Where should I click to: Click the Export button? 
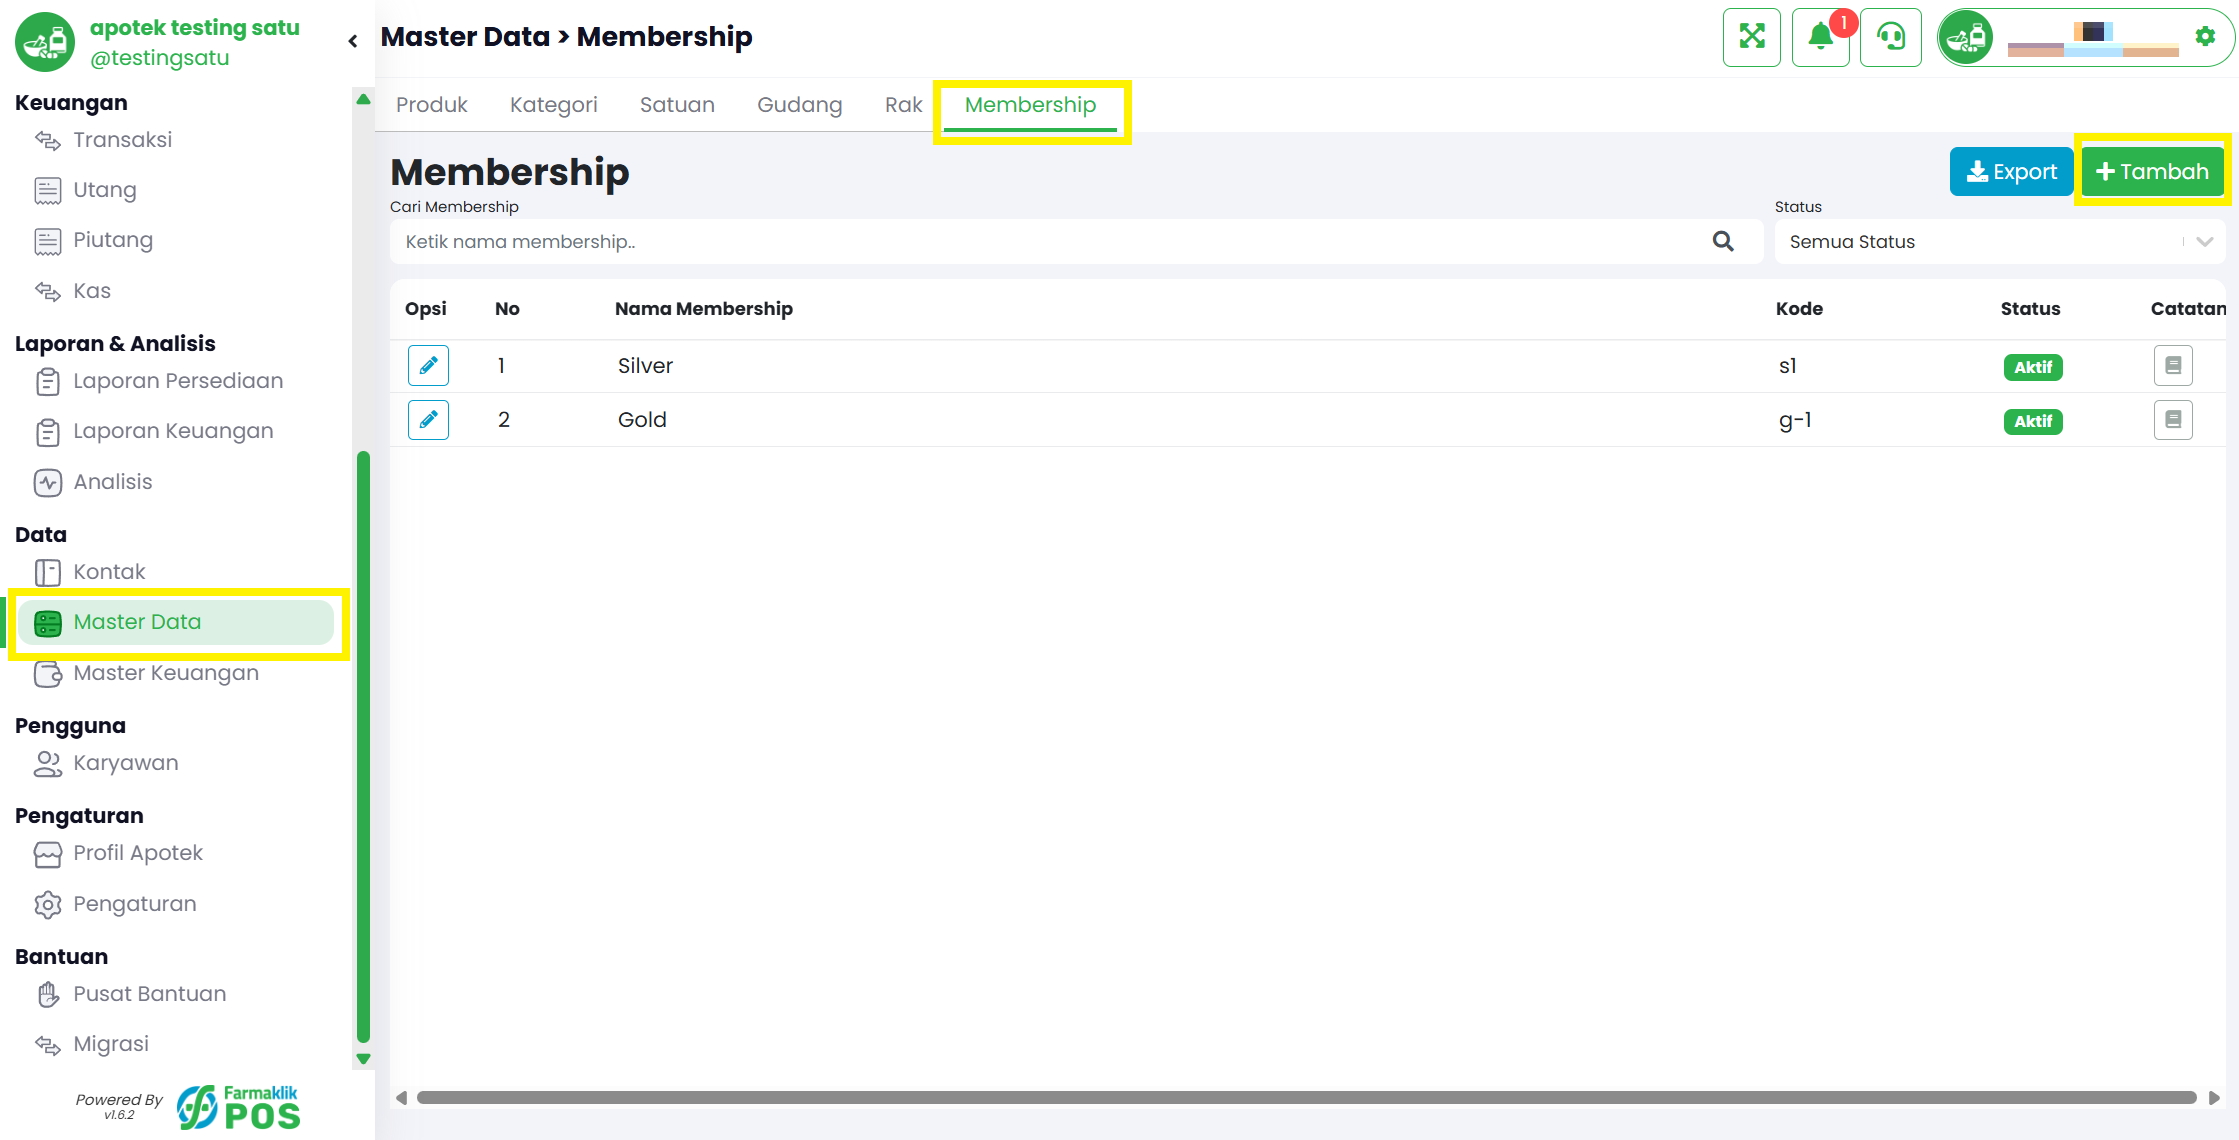click(2011, 172)
